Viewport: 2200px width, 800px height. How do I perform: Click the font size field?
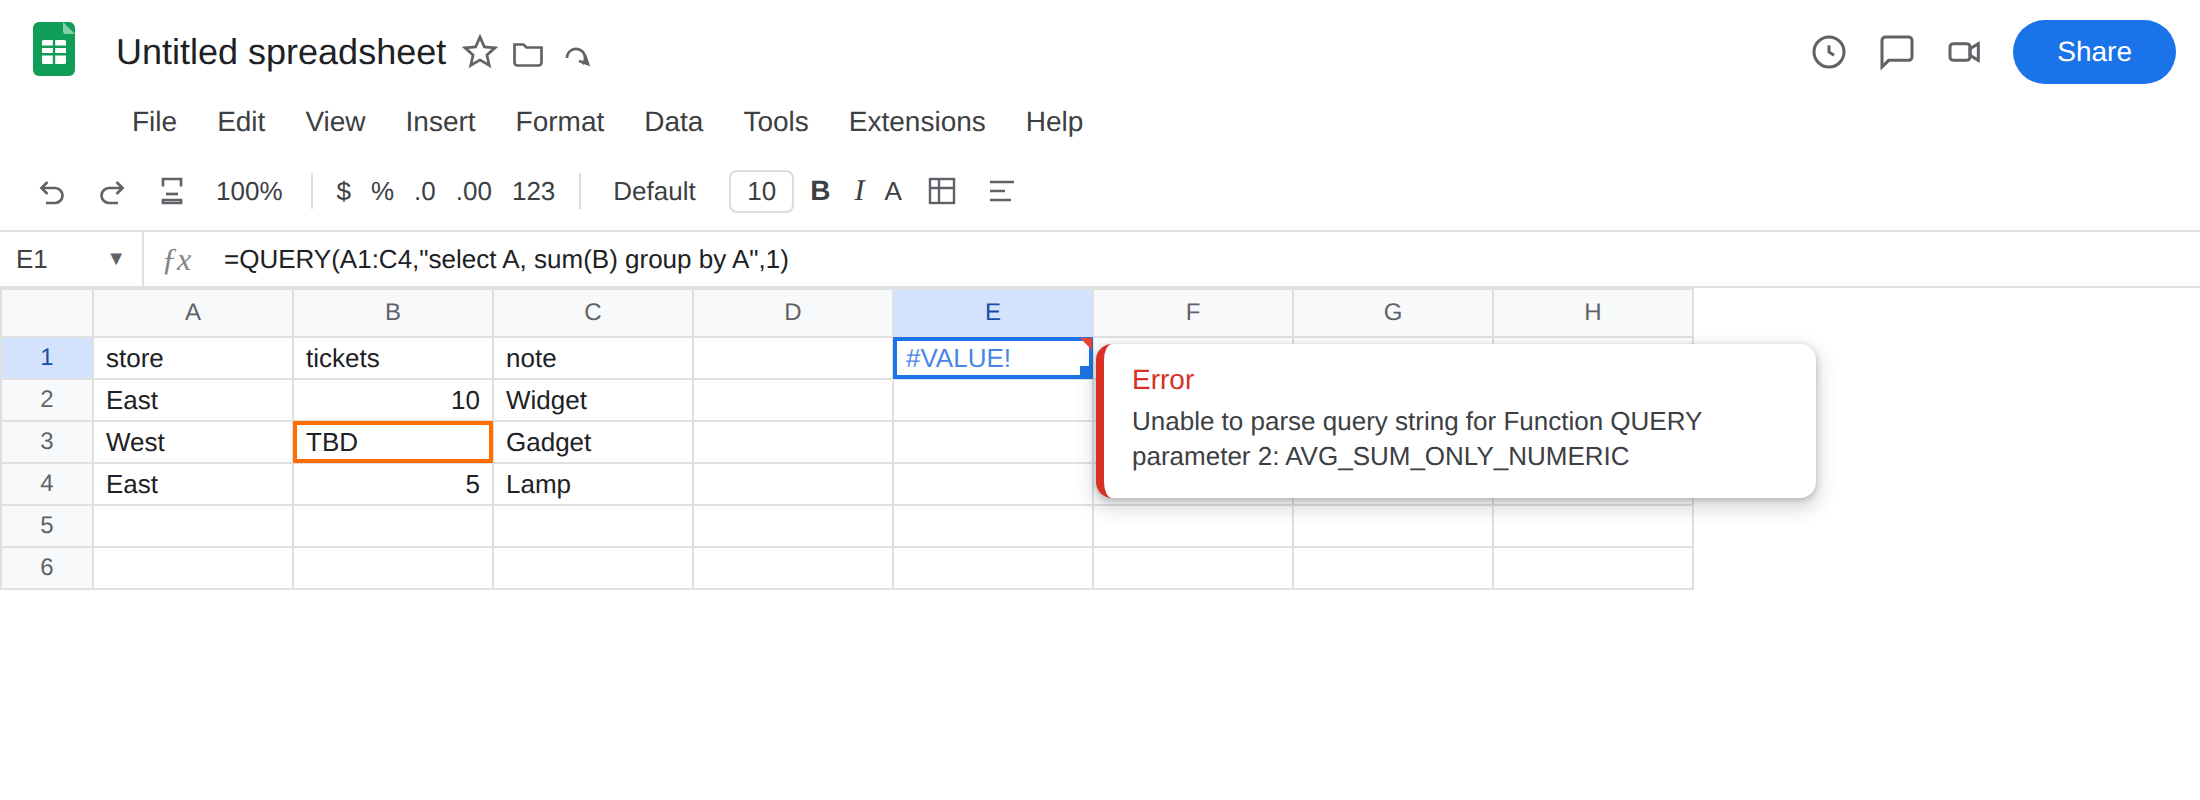coord(761,191)
